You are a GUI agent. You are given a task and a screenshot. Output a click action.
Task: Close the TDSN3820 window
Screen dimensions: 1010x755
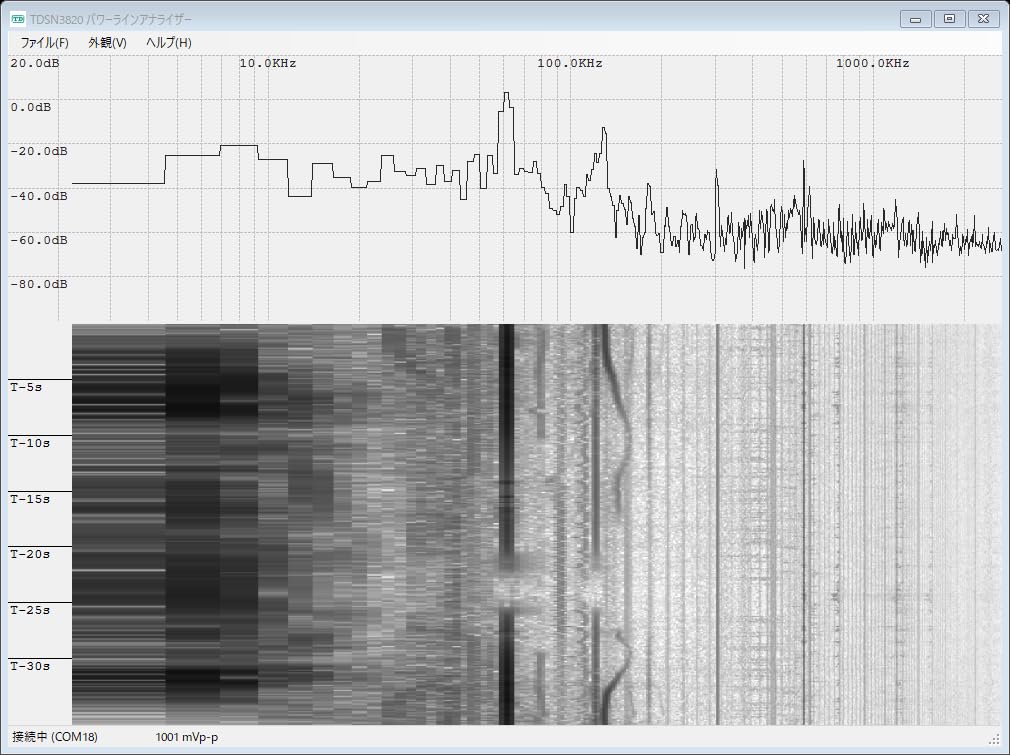983,19
